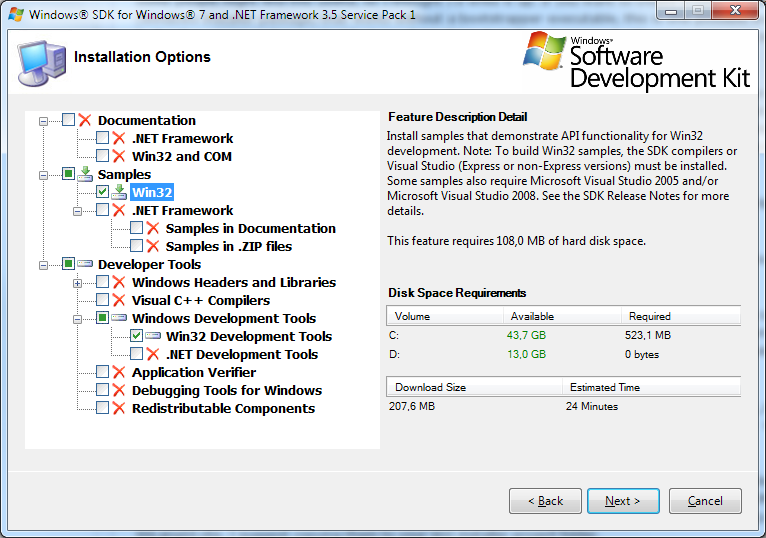The width and height of the screenshot is (766, 538).
Task: Click the red X icon beside Redistributable Components
Action: click(x=119, y=408)
